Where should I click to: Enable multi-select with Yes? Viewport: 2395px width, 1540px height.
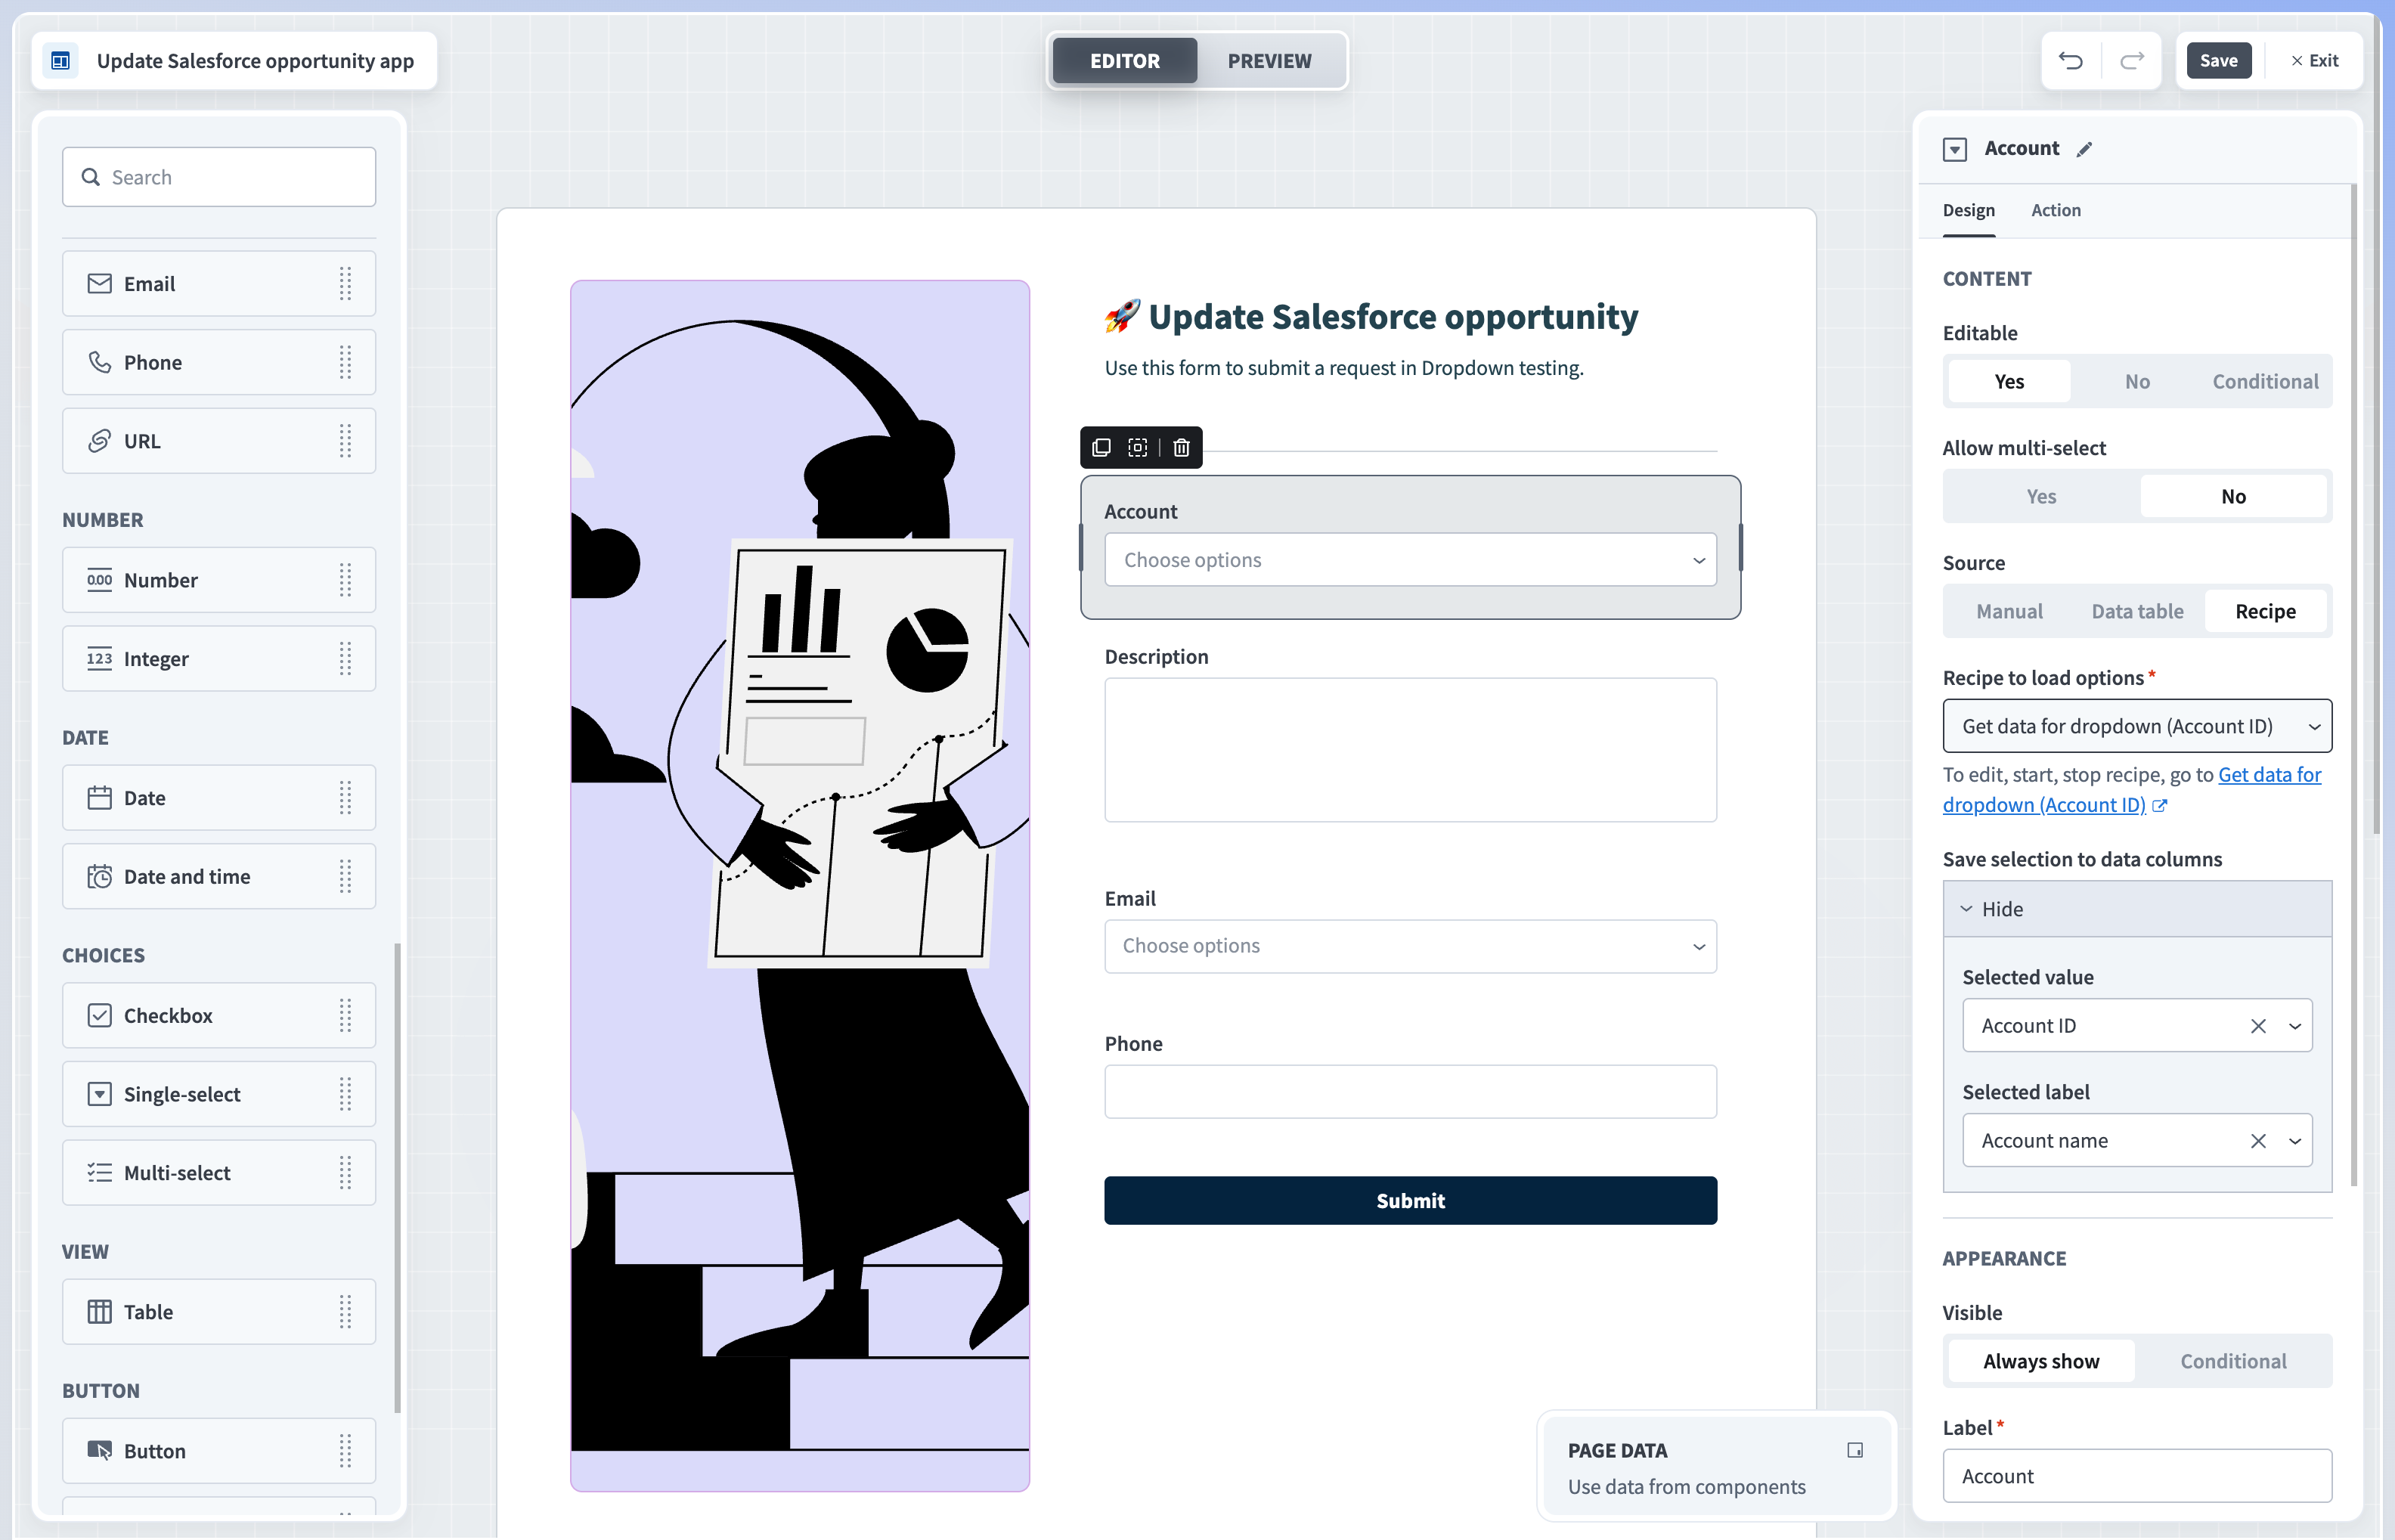(x=2041, y=496)
